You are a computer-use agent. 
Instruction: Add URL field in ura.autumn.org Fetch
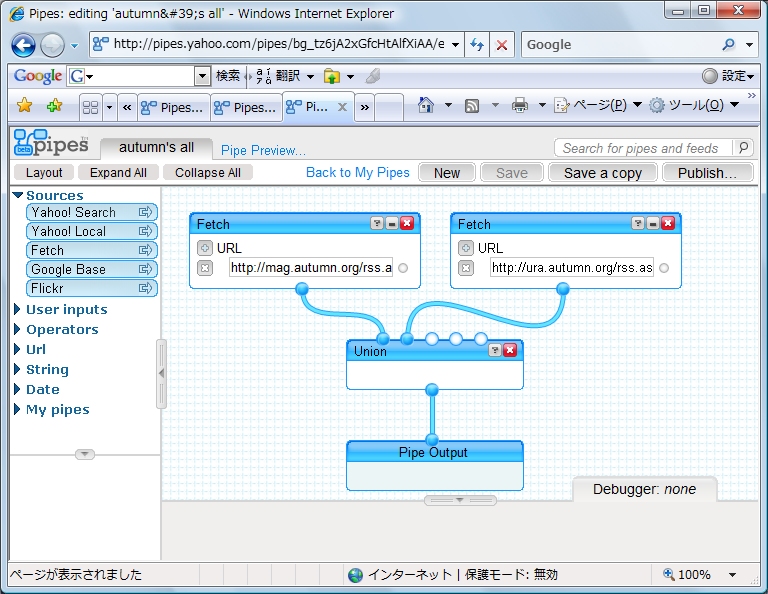(466, 248)
